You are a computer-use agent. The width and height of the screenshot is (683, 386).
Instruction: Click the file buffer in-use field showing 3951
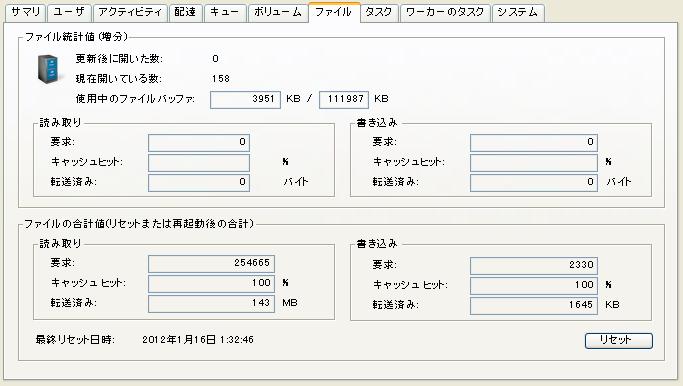pos(245,99)
